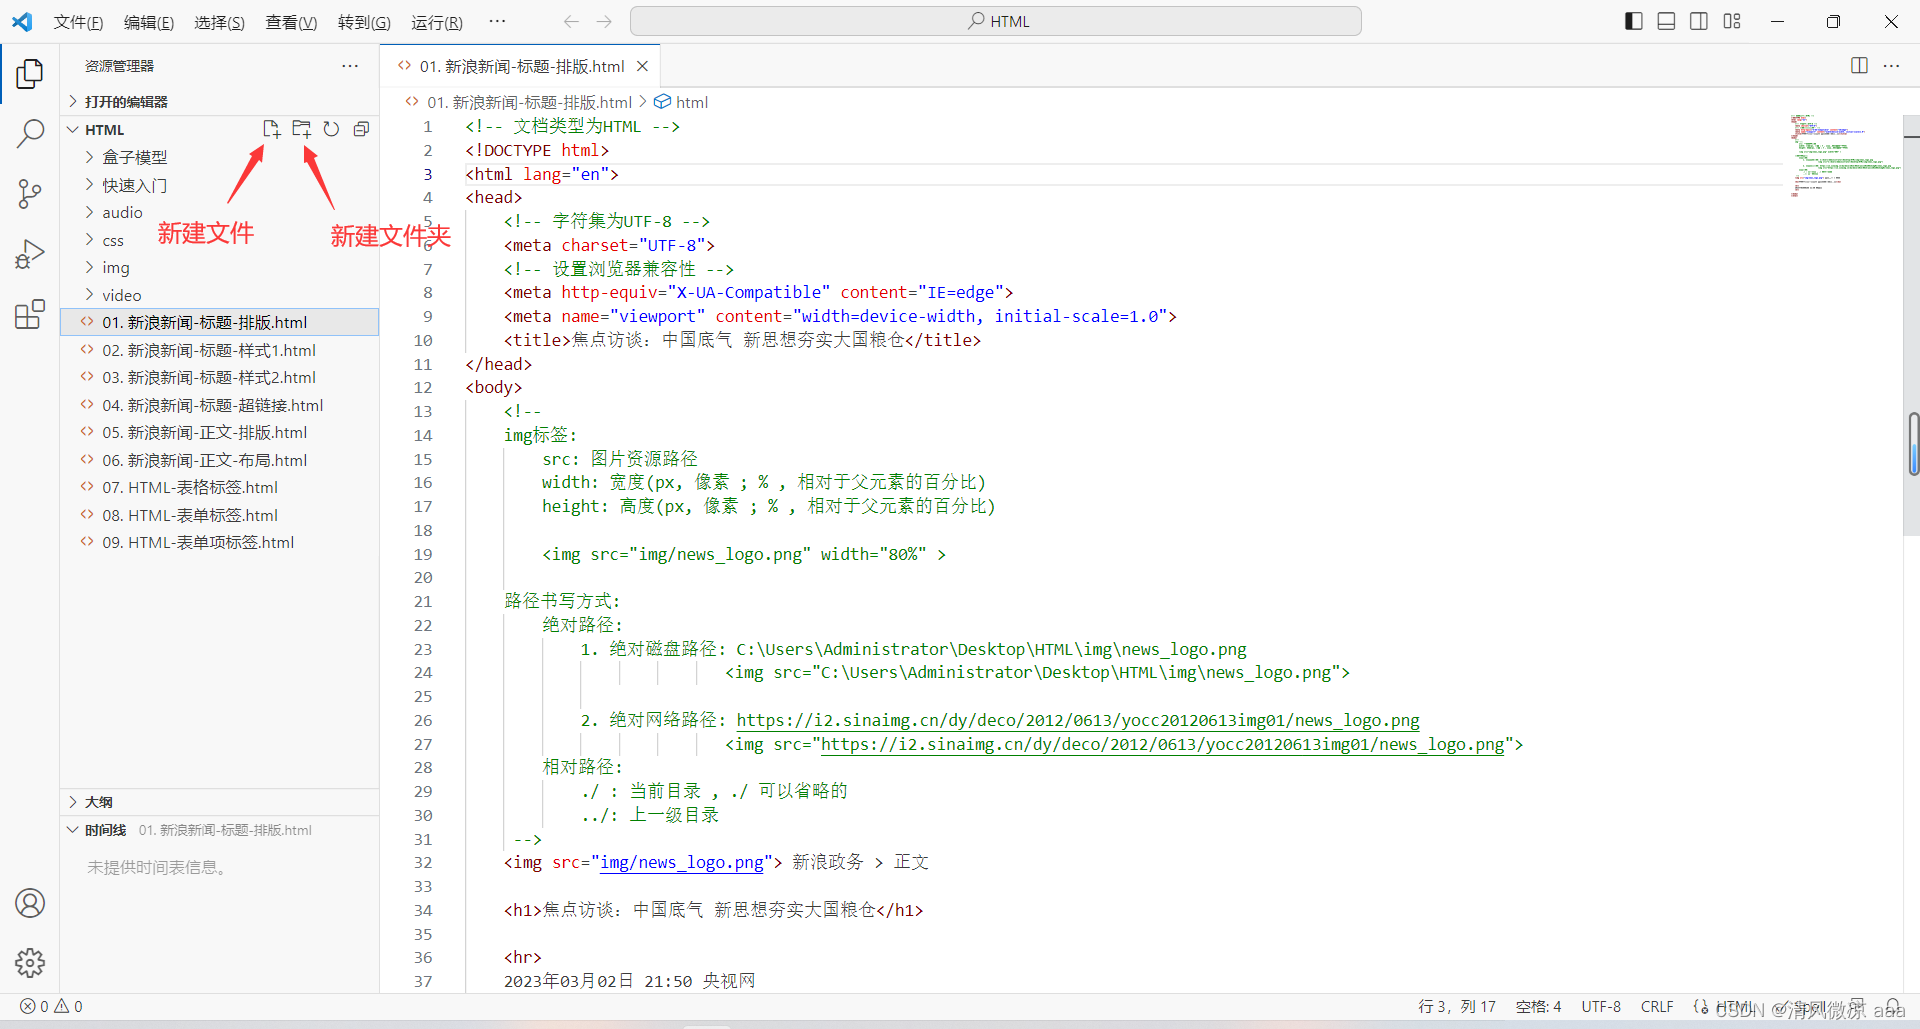
Task: Open editor more actions ellipsis
Action: [1891, 66]
